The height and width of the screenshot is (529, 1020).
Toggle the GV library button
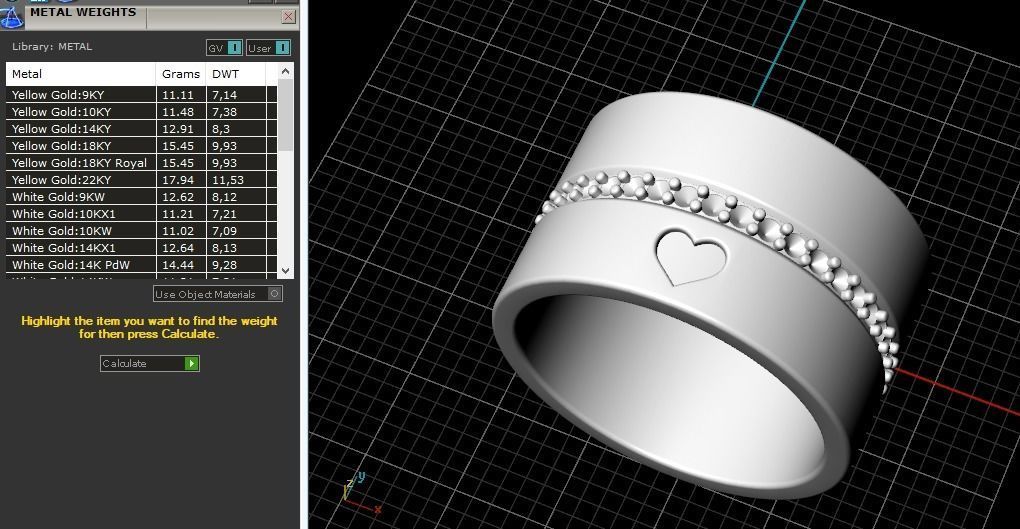click(224, 48)
